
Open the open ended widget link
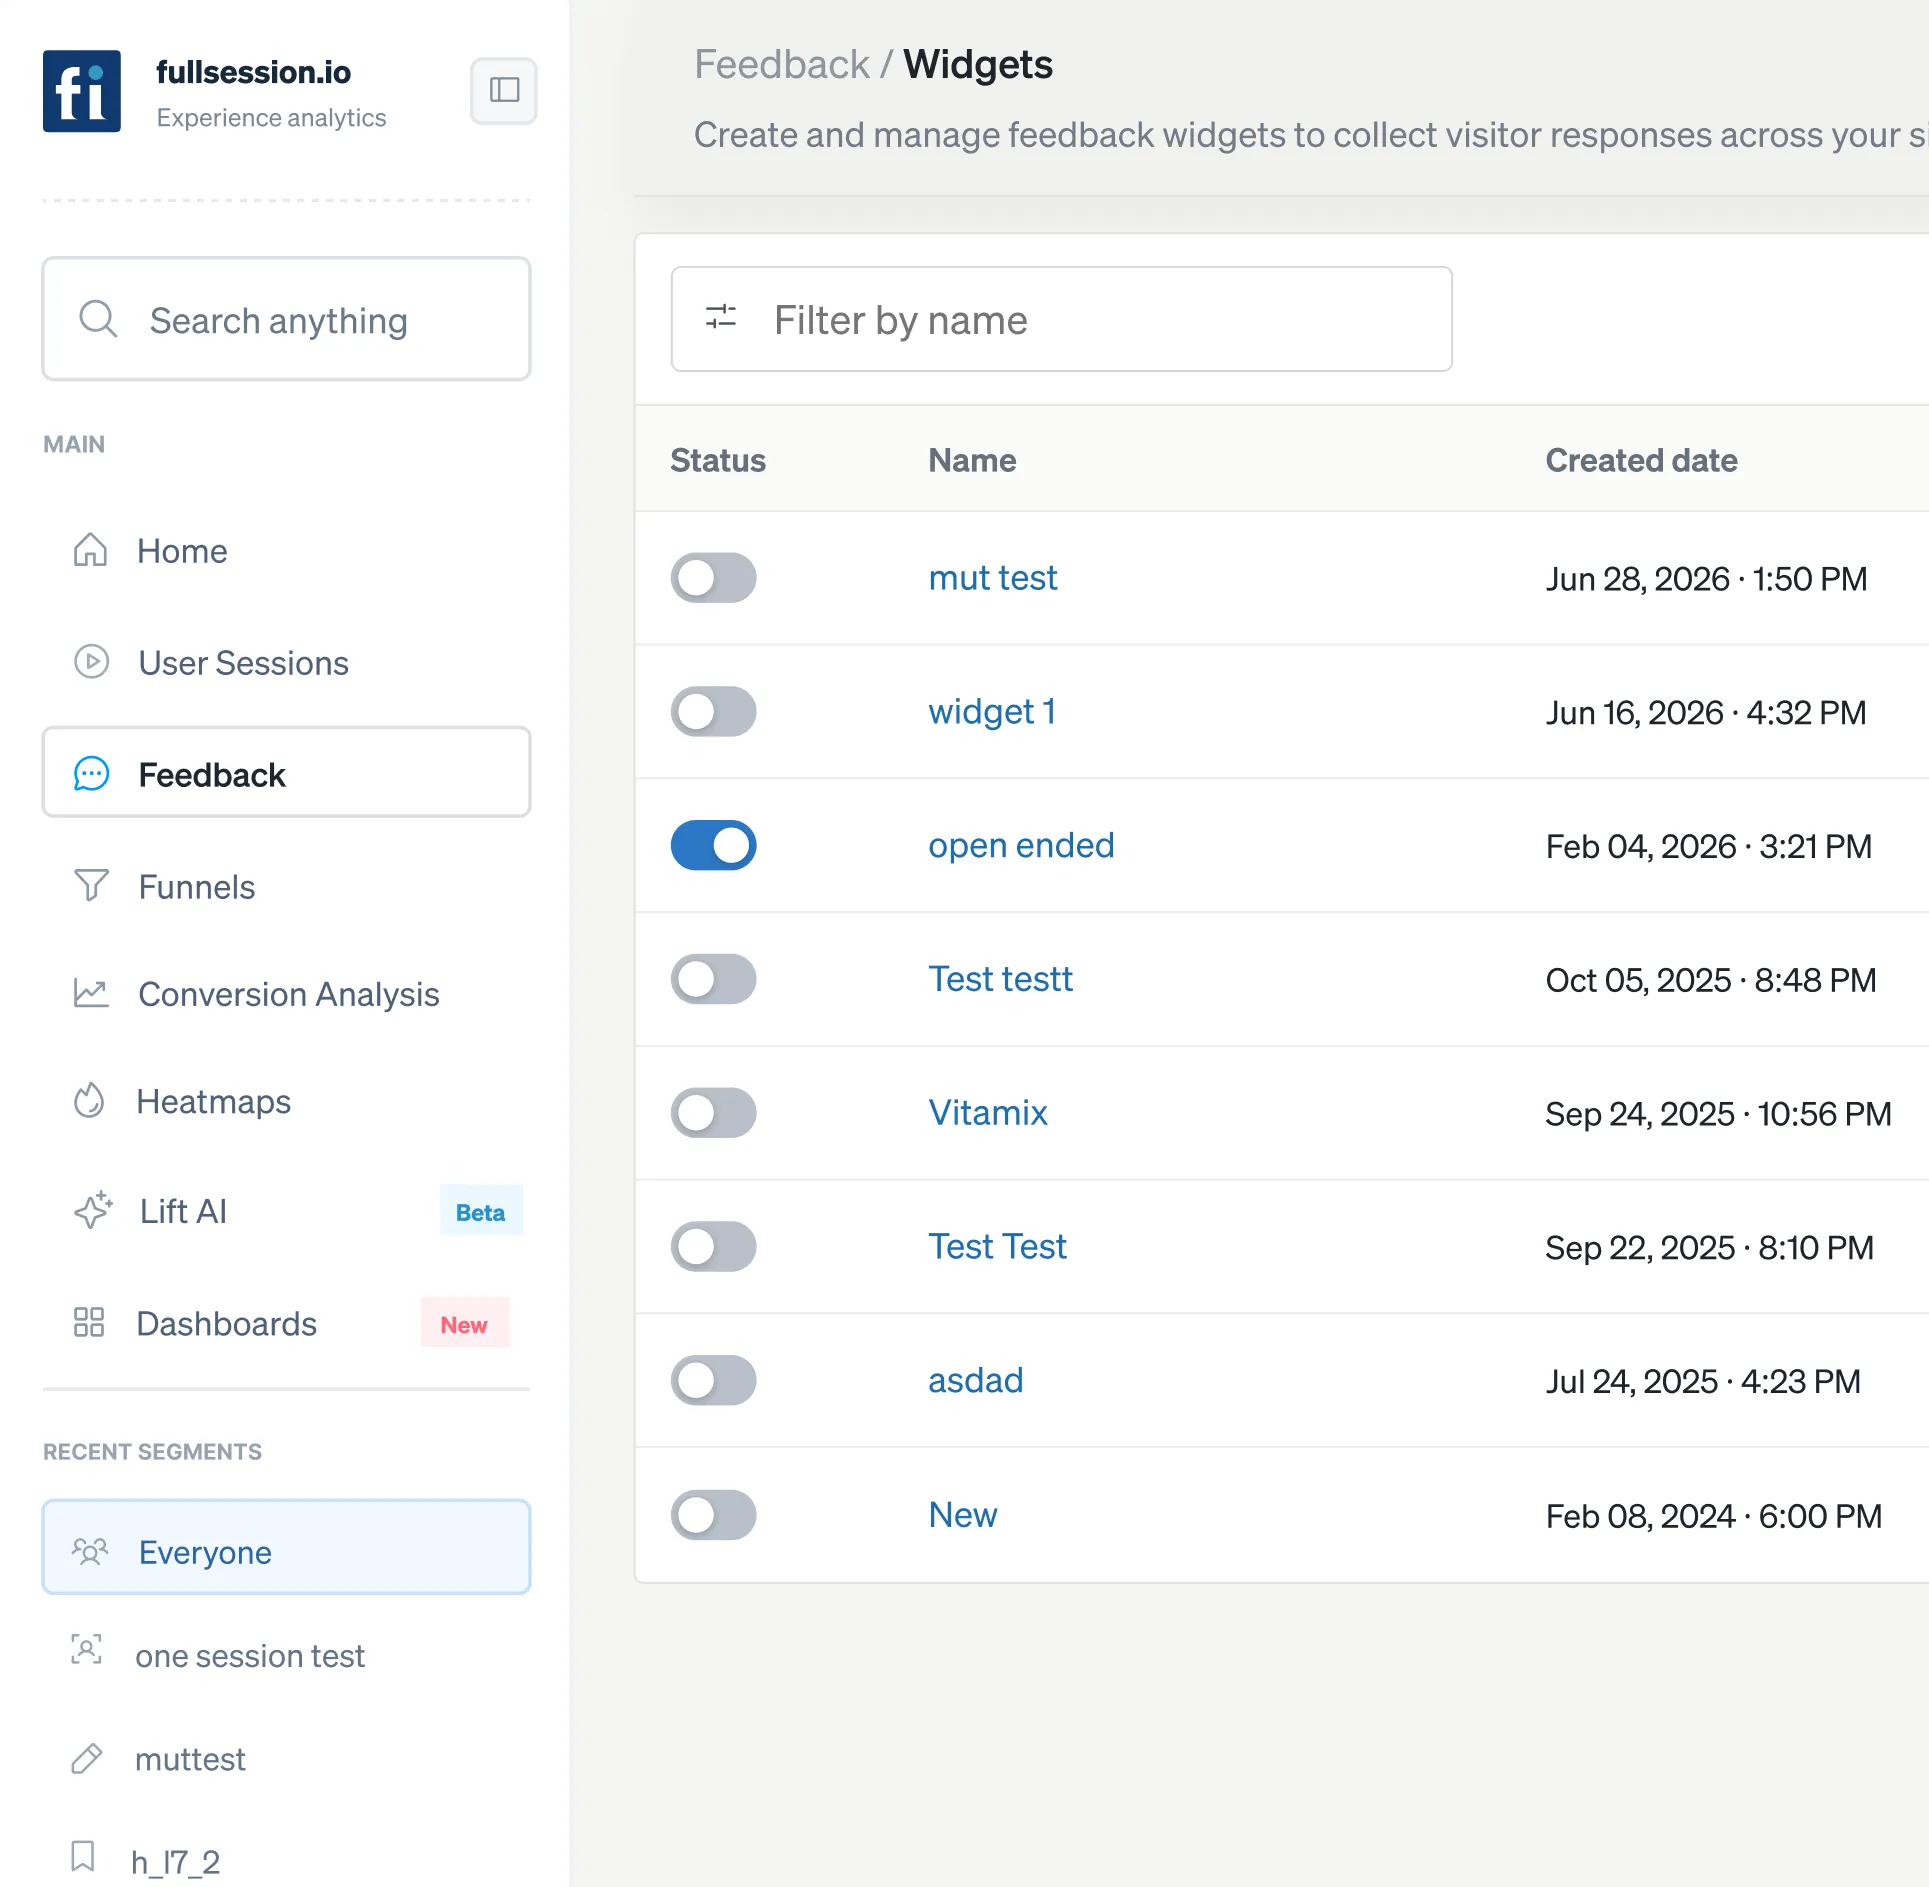[1020, 846]
